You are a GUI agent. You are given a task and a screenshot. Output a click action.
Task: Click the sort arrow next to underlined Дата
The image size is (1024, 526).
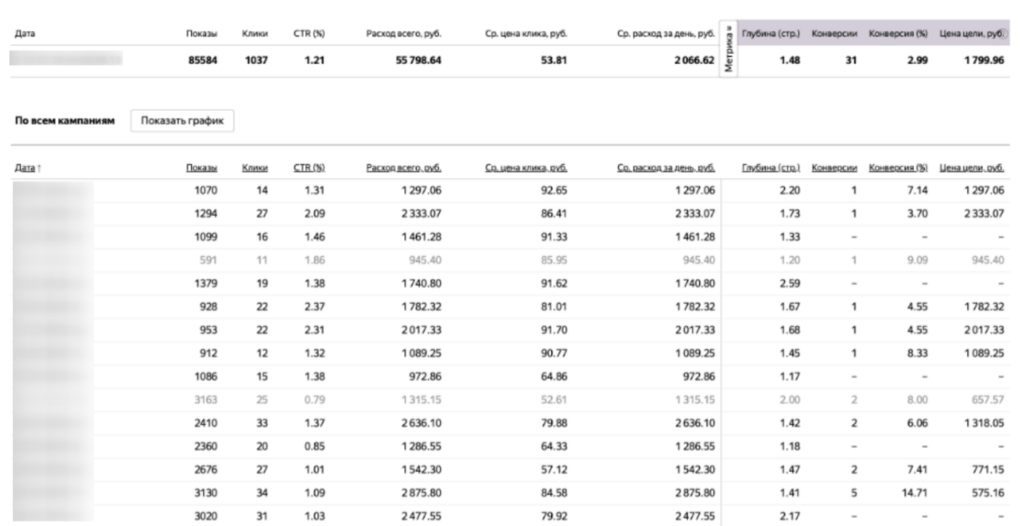[39, 168]
